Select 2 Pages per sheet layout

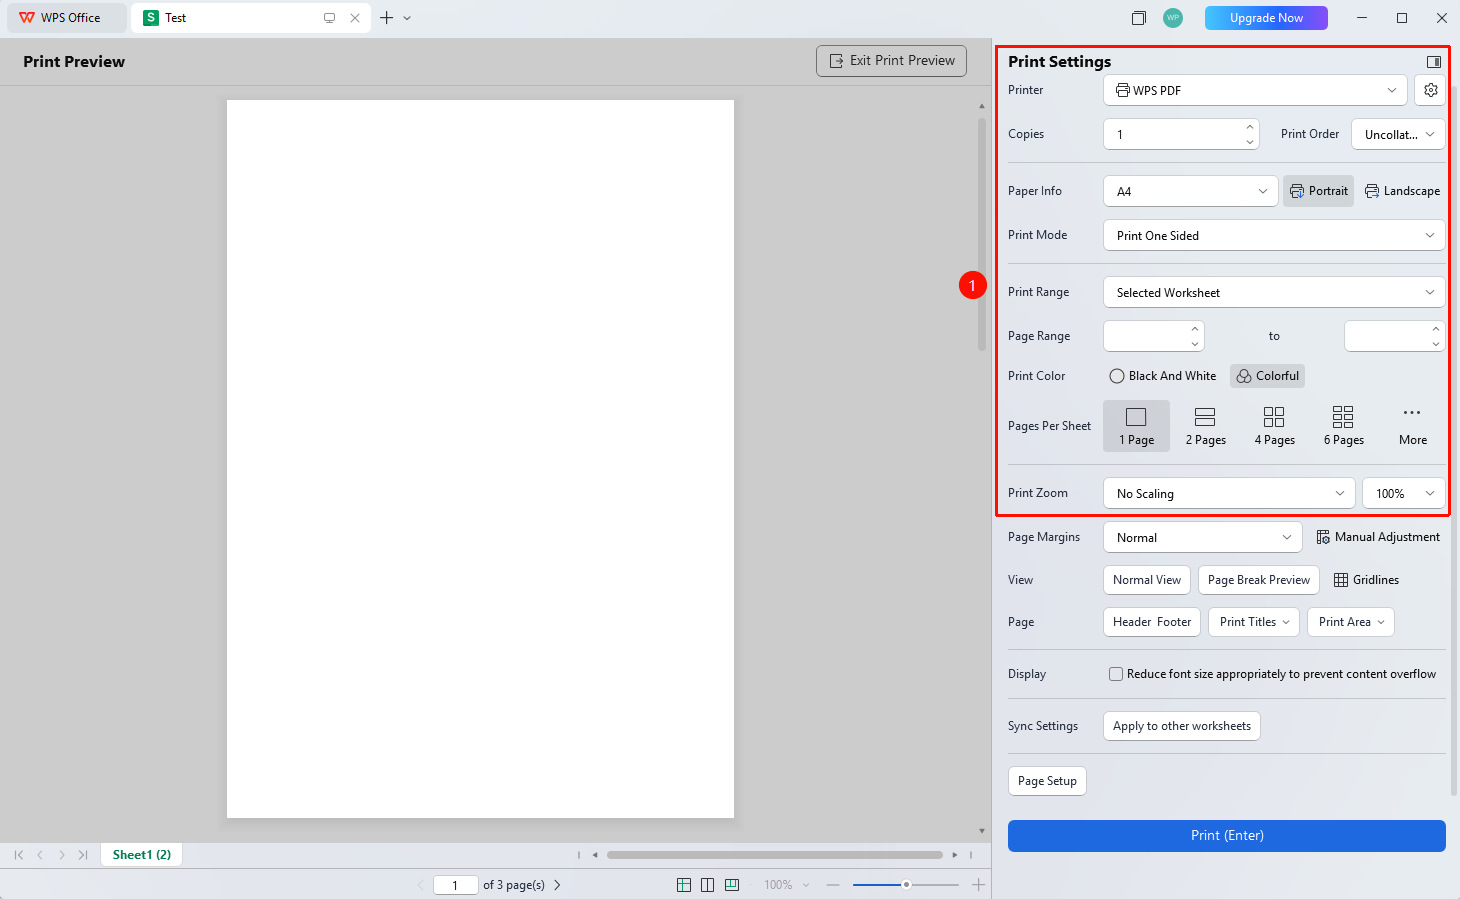[1205, 426]
